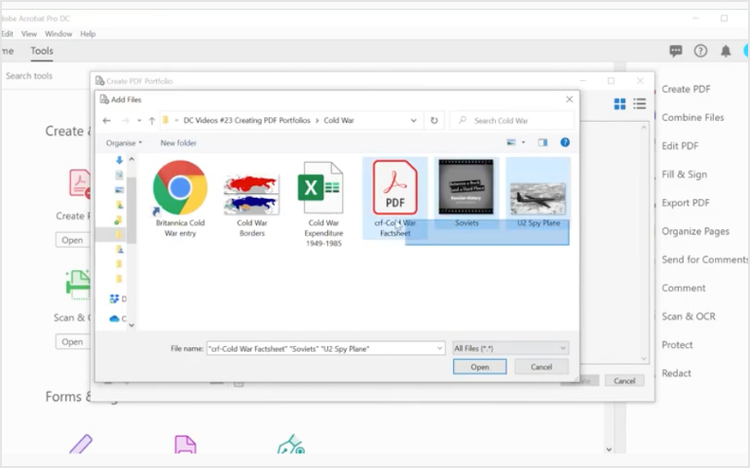Open Acrobat notifications bell

(x=726, y=51)
